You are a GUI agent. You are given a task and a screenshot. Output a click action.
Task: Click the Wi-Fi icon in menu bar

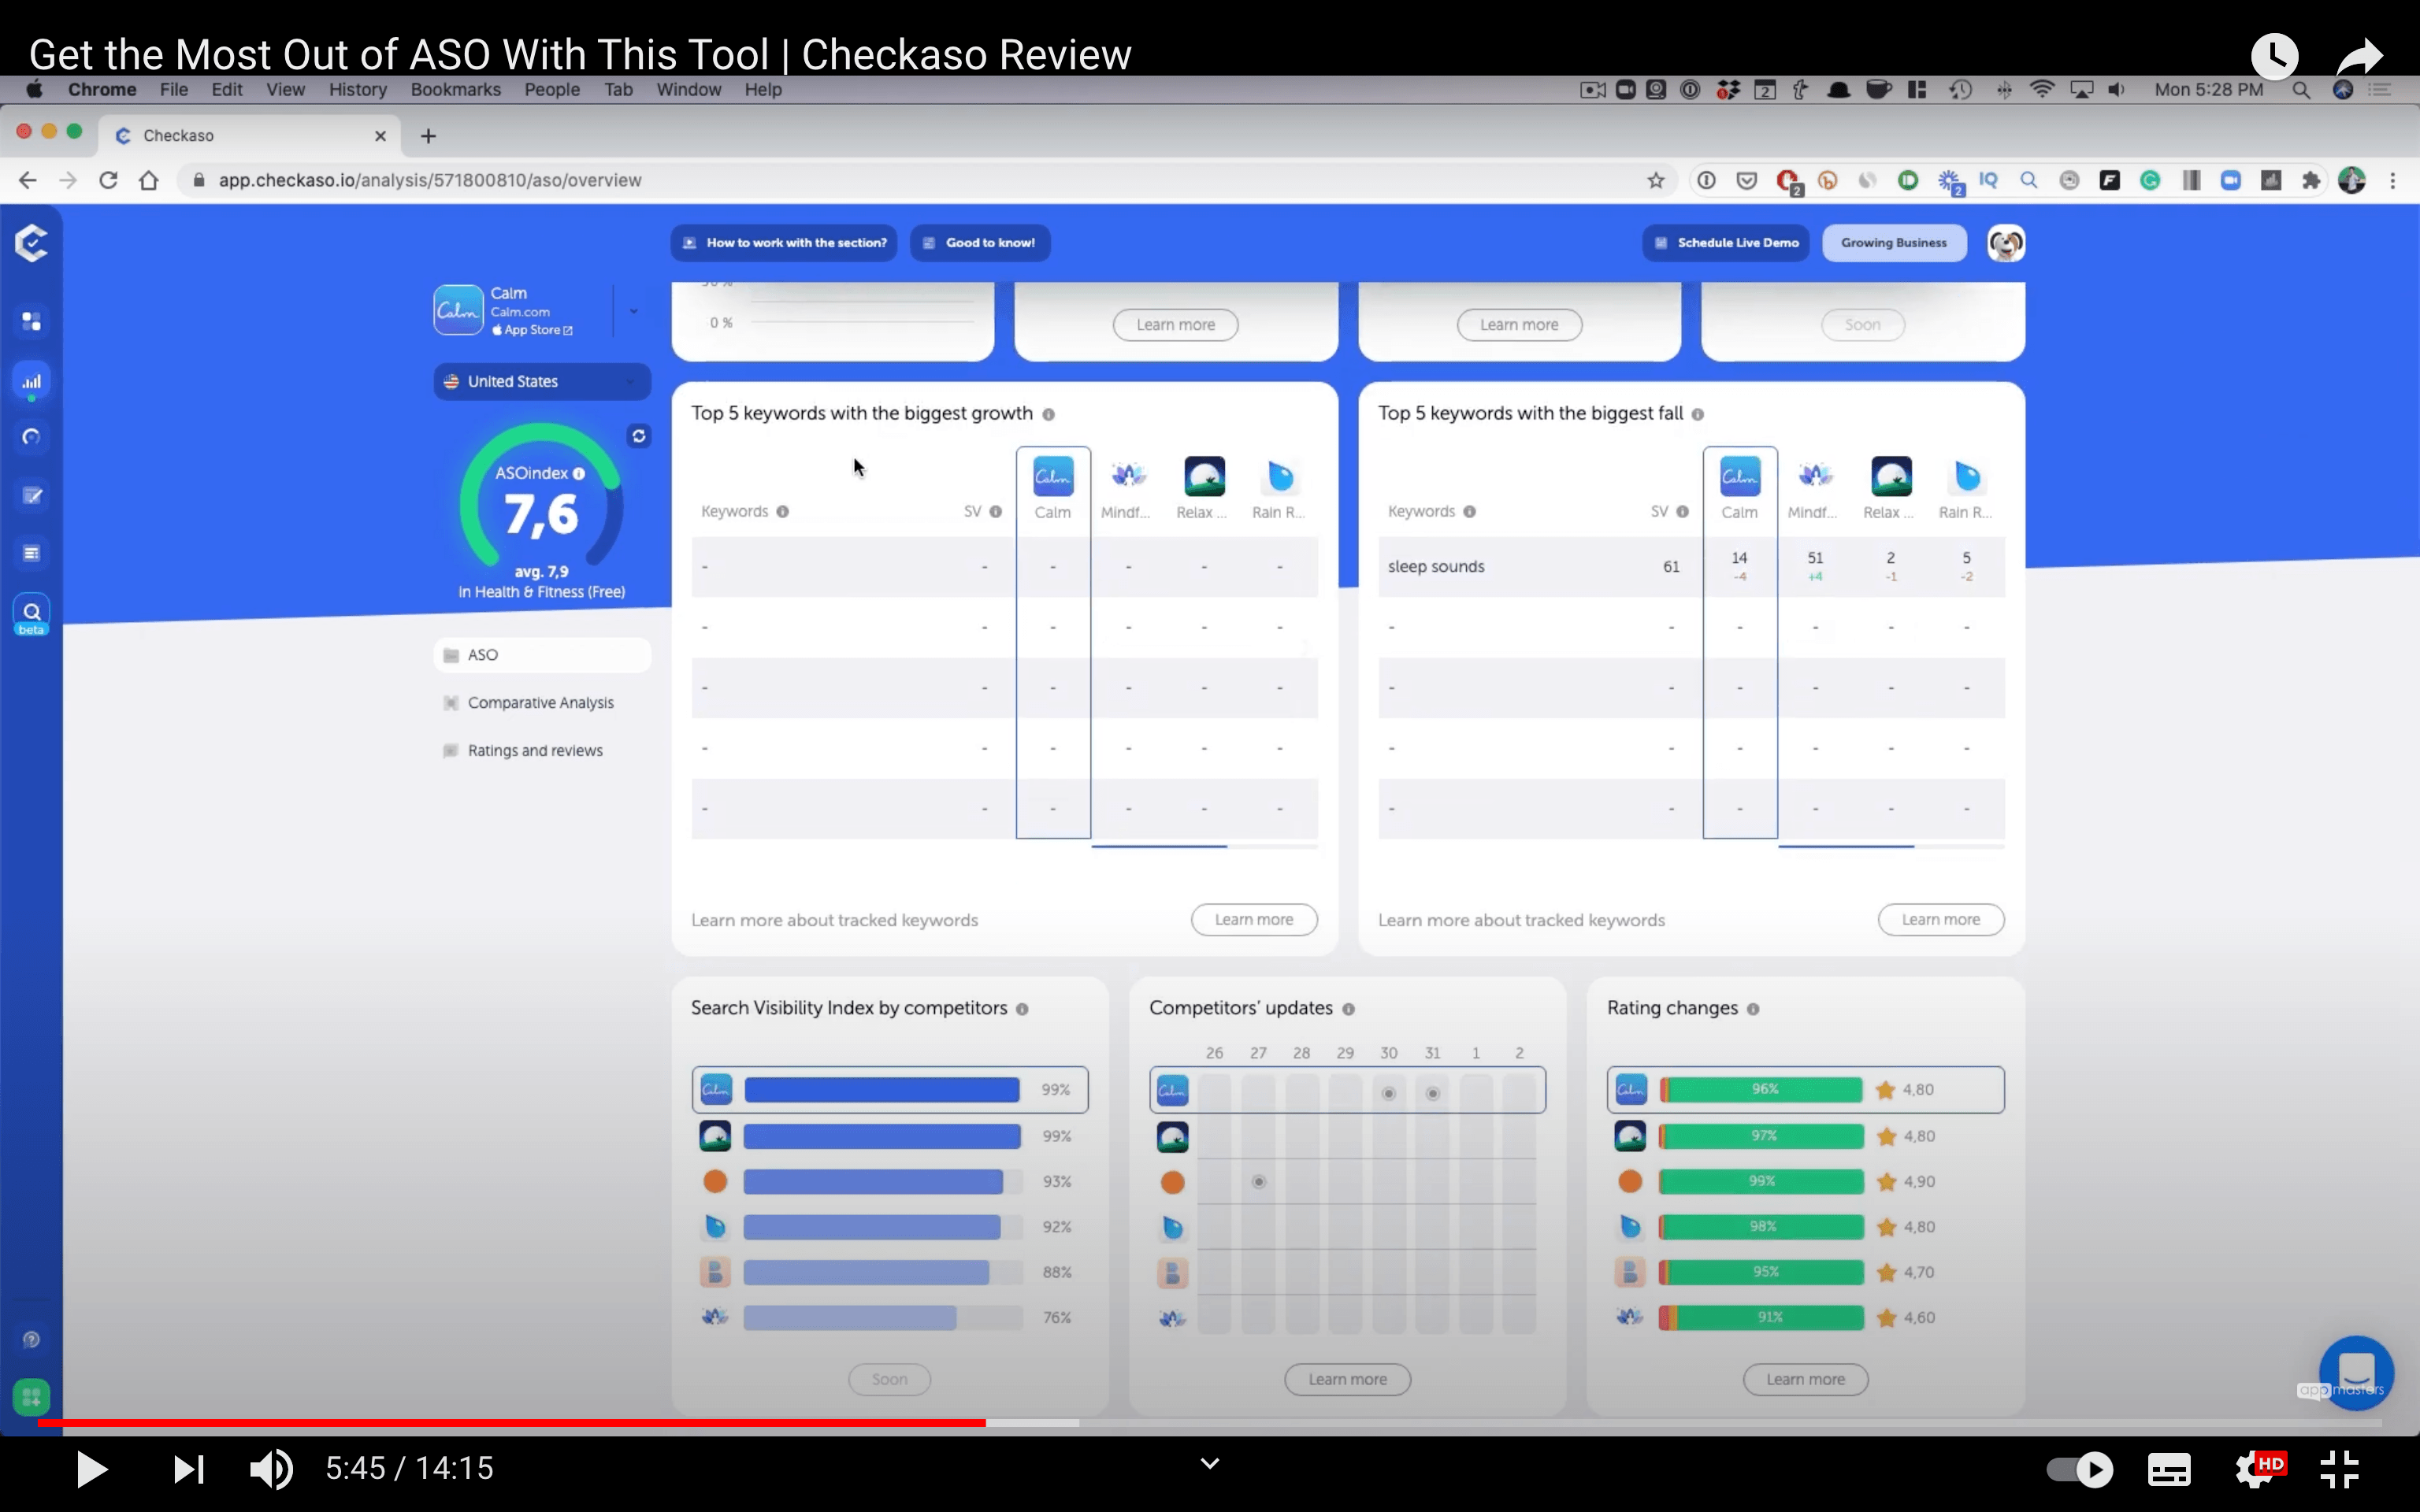[2041, 90]
